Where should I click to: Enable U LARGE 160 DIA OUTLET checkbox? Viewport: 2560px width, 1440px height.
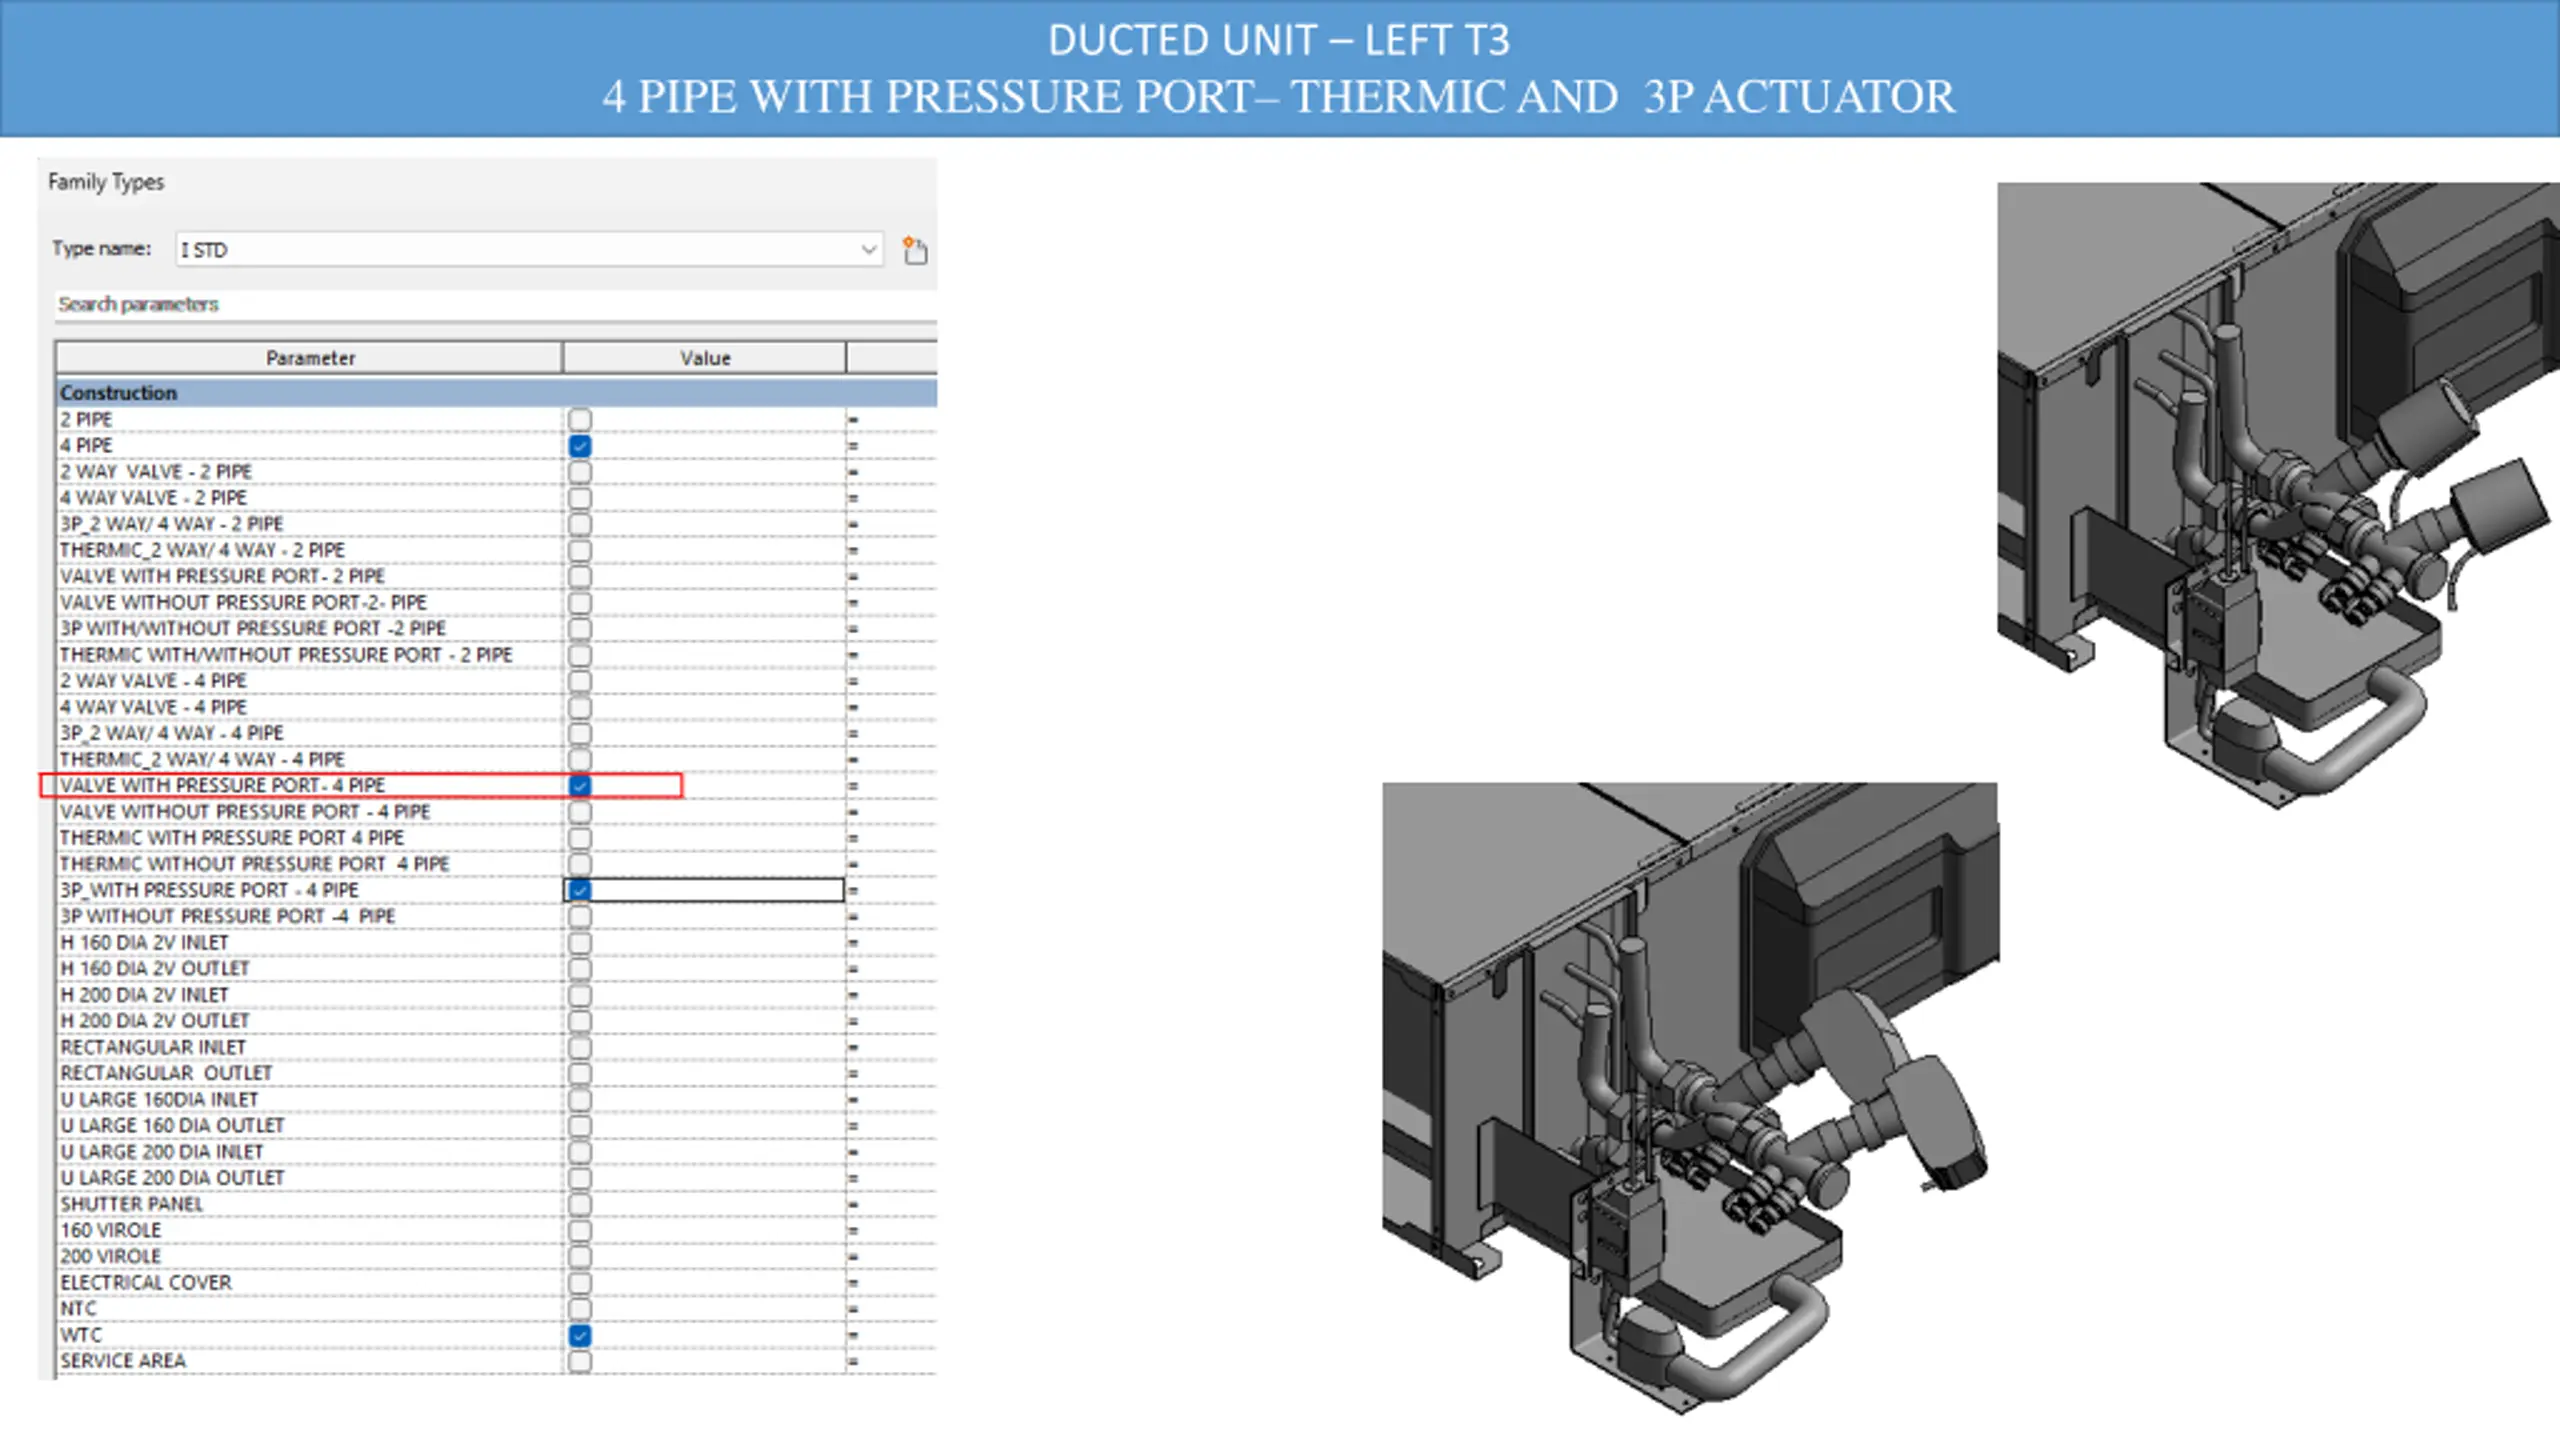tap(580, 1126)
